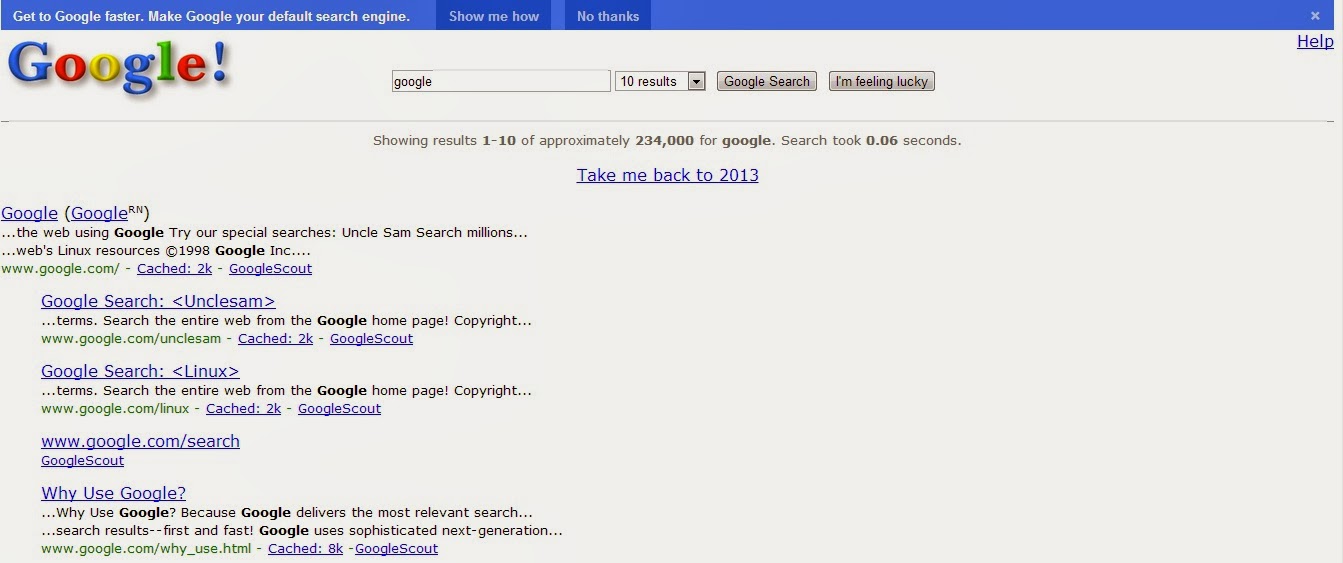1343x563 pixels.
Task: Open the Help link
Action: (x=1315, y=41)
